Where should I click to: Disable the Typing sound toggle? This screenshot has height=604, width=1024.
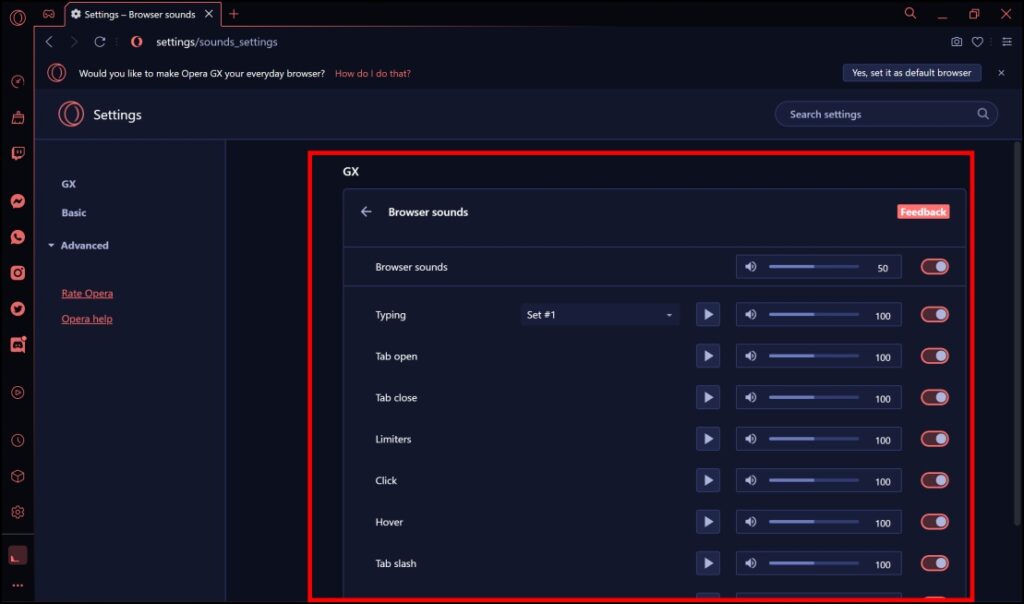click(x=935, y=315)
